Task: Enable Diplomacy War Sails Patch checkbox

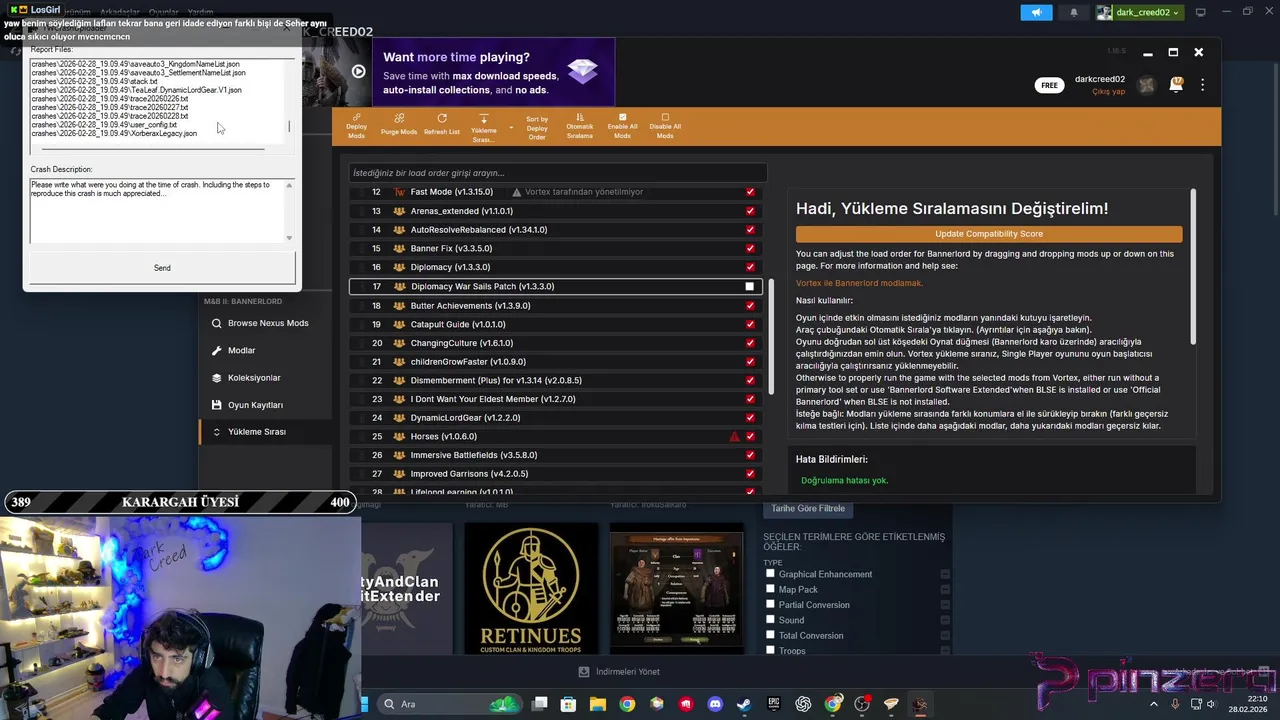Action: point(750,287)
